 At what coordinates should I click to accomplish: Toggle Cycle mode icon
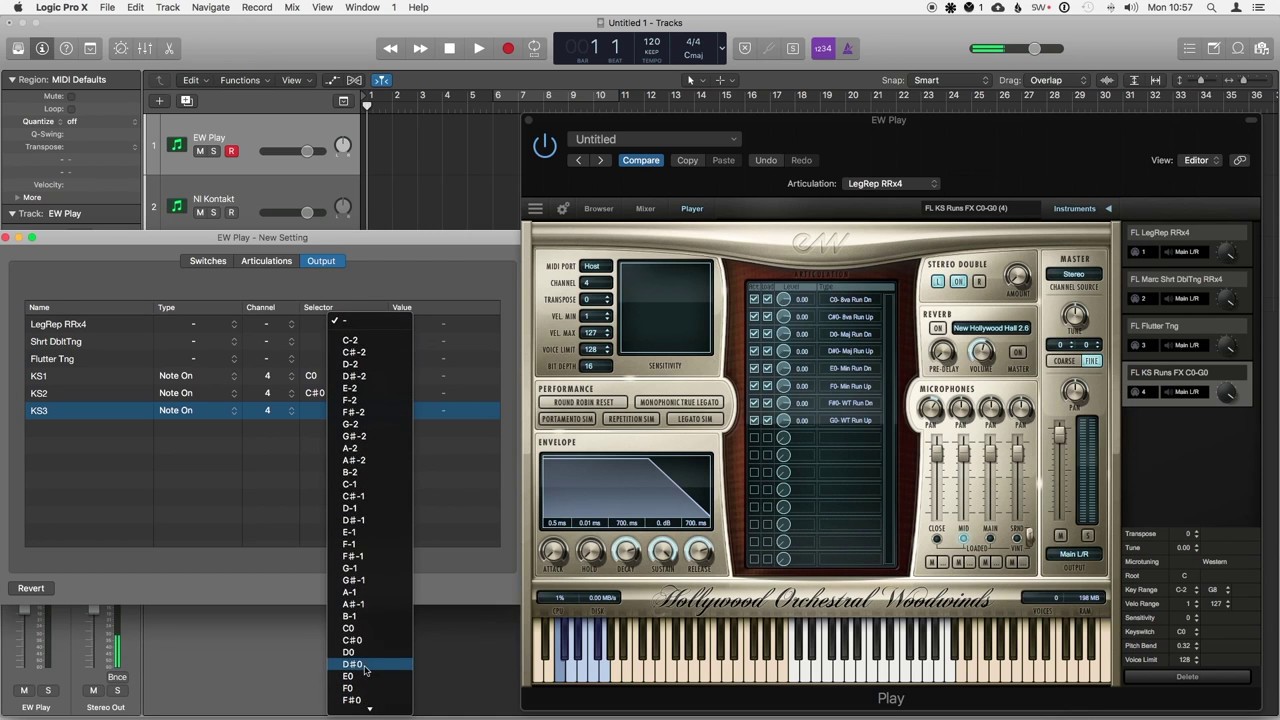tap(535, 48)
